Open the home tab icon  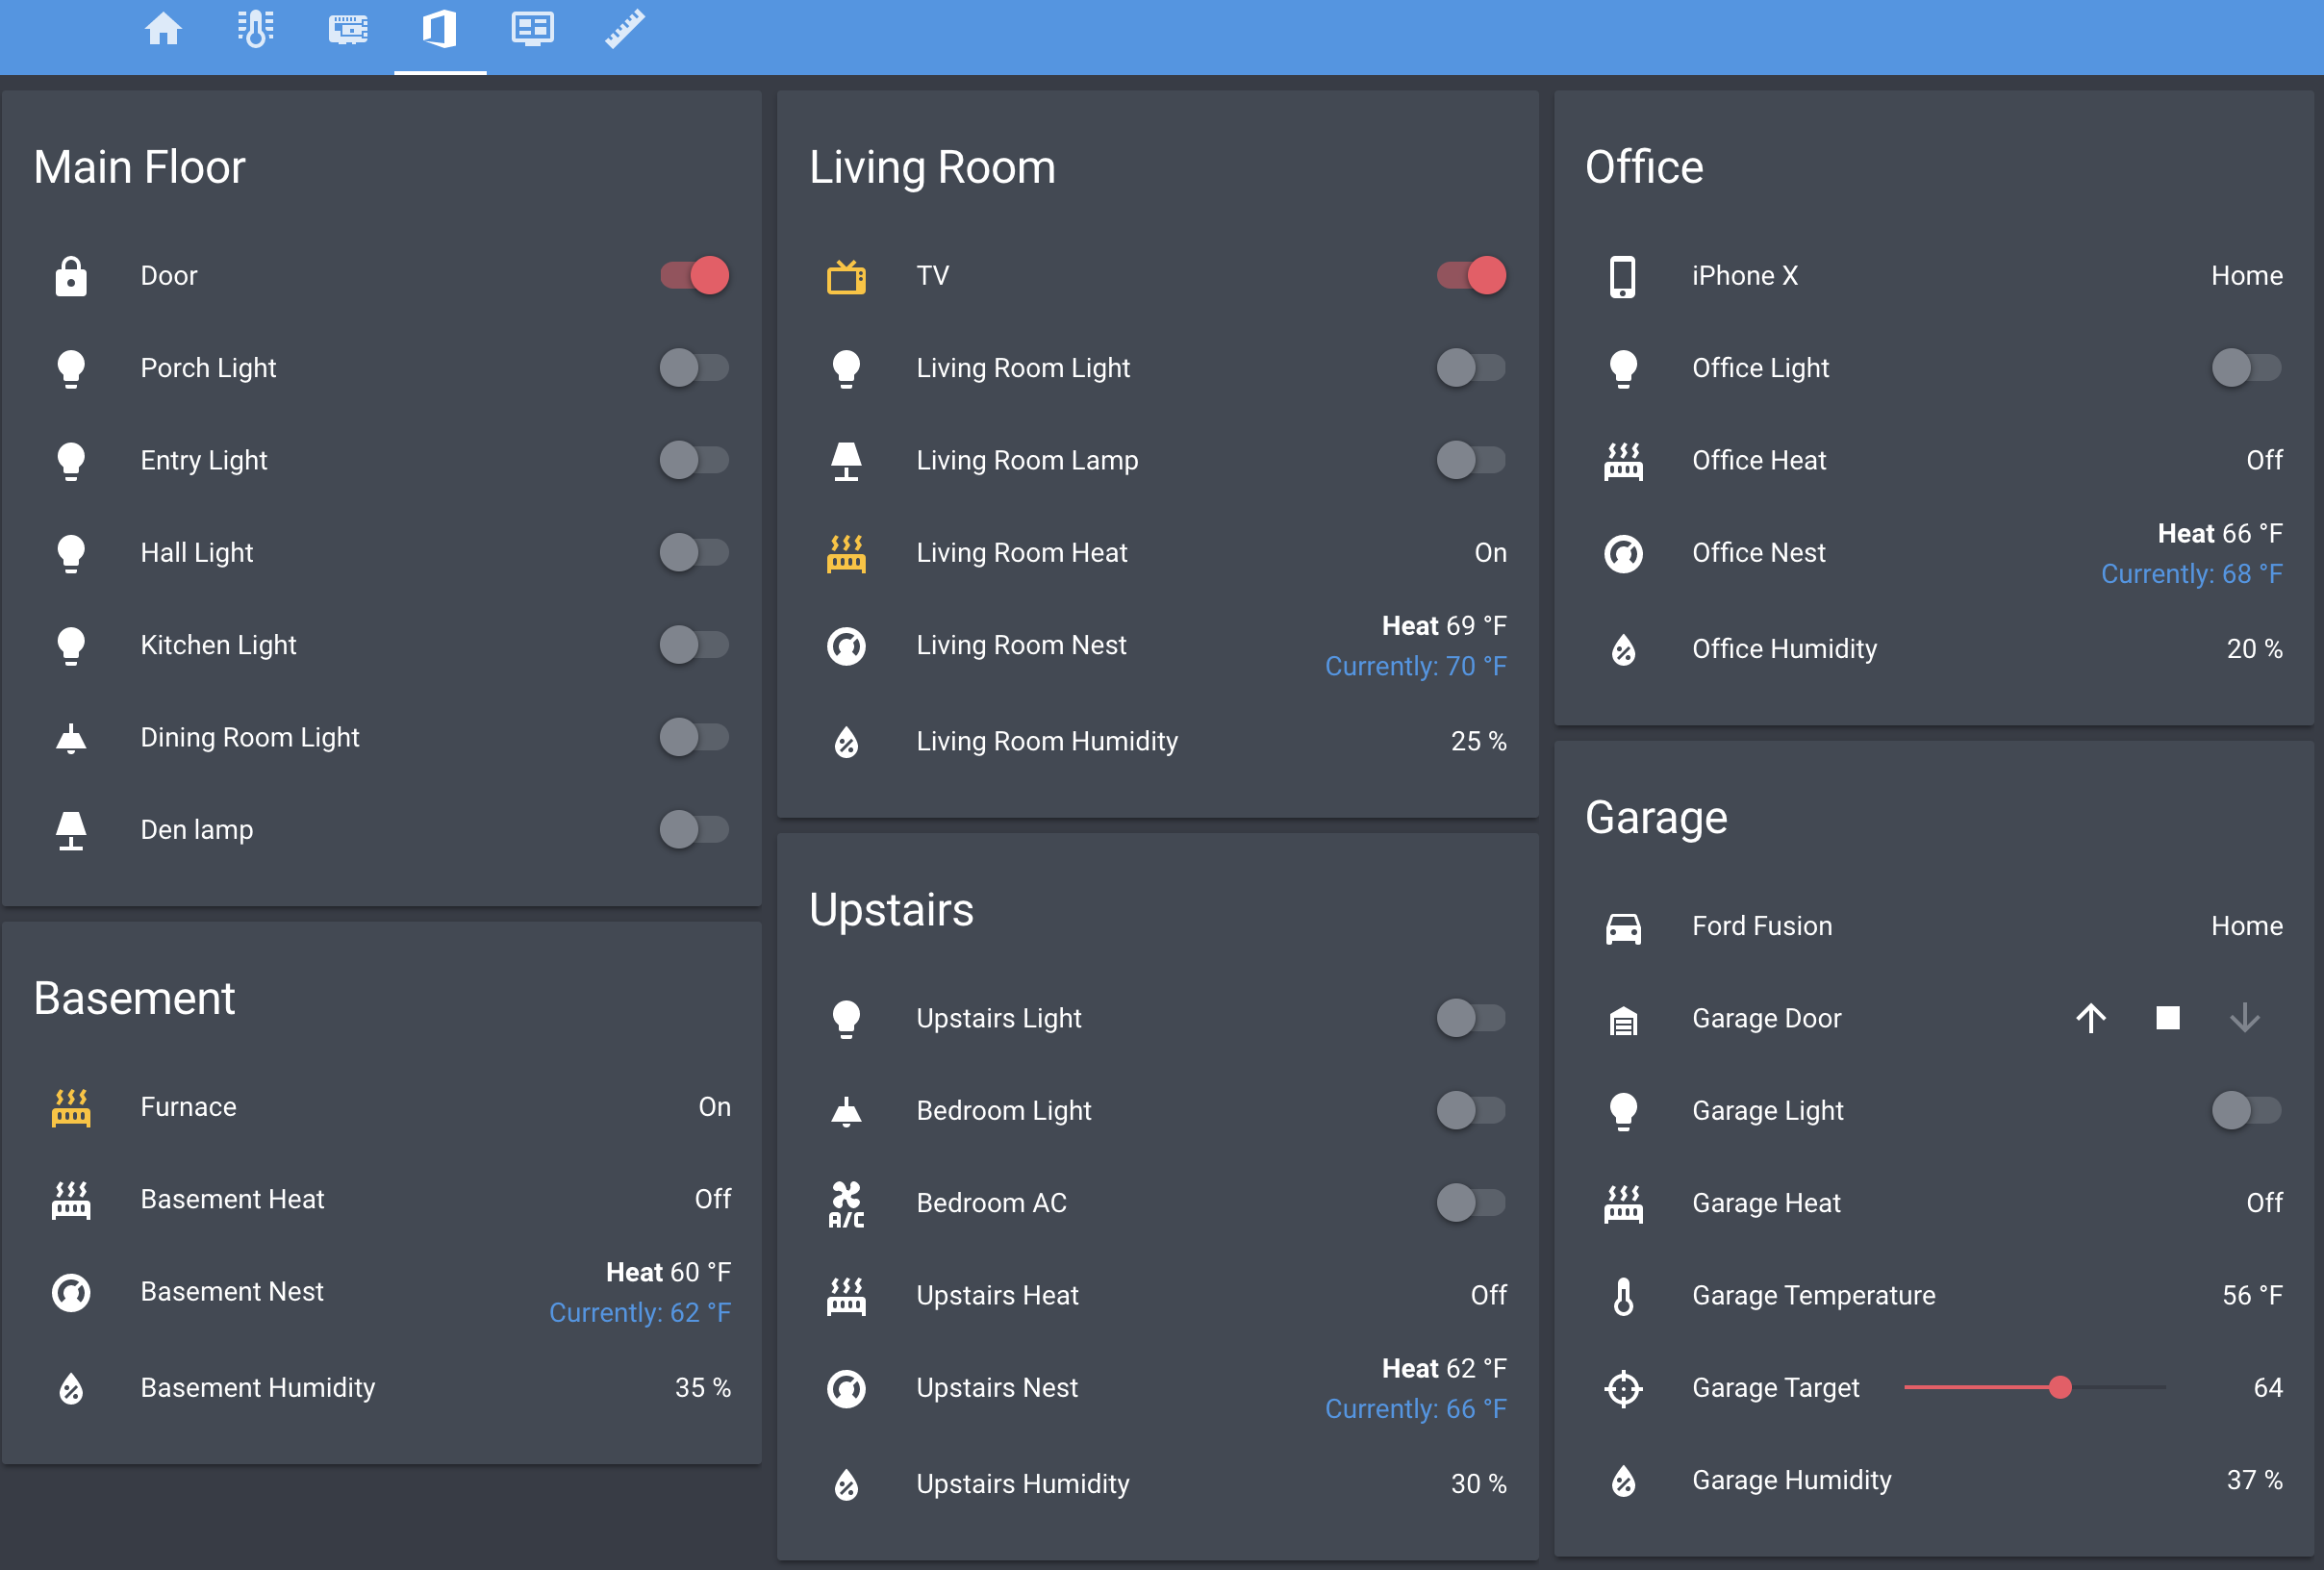tap(163, 29)
